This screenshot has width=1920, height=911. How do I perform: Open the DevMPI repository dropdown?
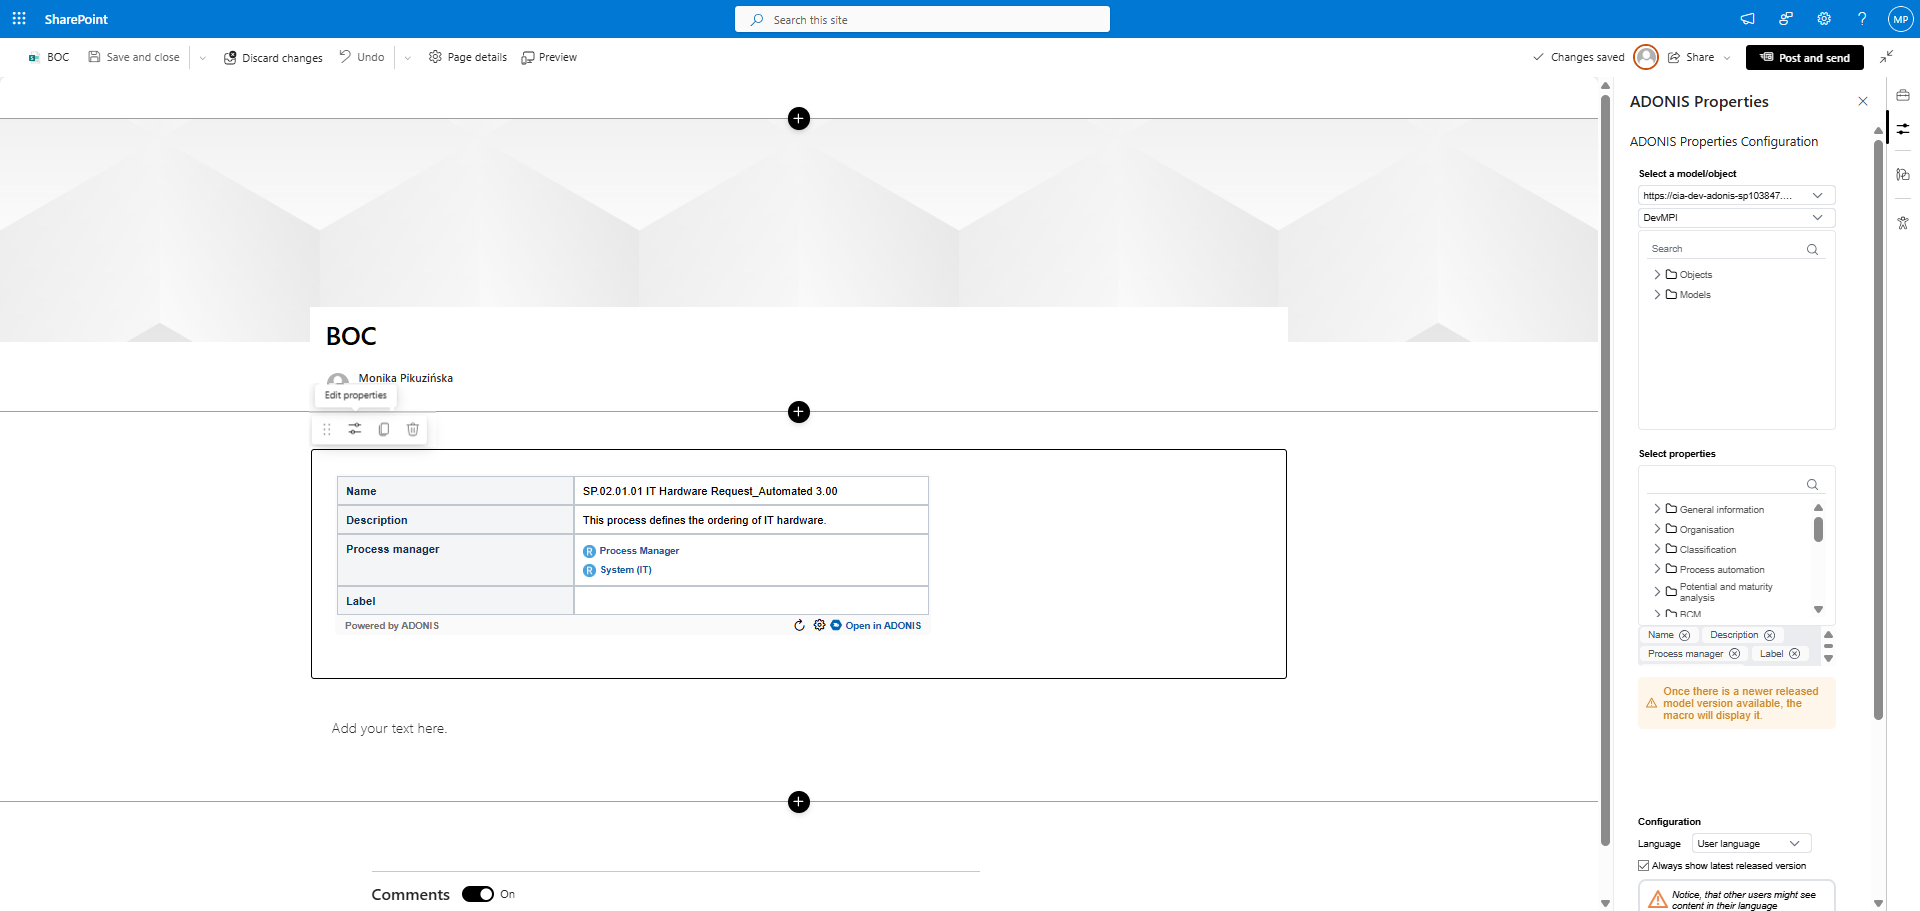pyautogui.click(x=1736, y=218)
